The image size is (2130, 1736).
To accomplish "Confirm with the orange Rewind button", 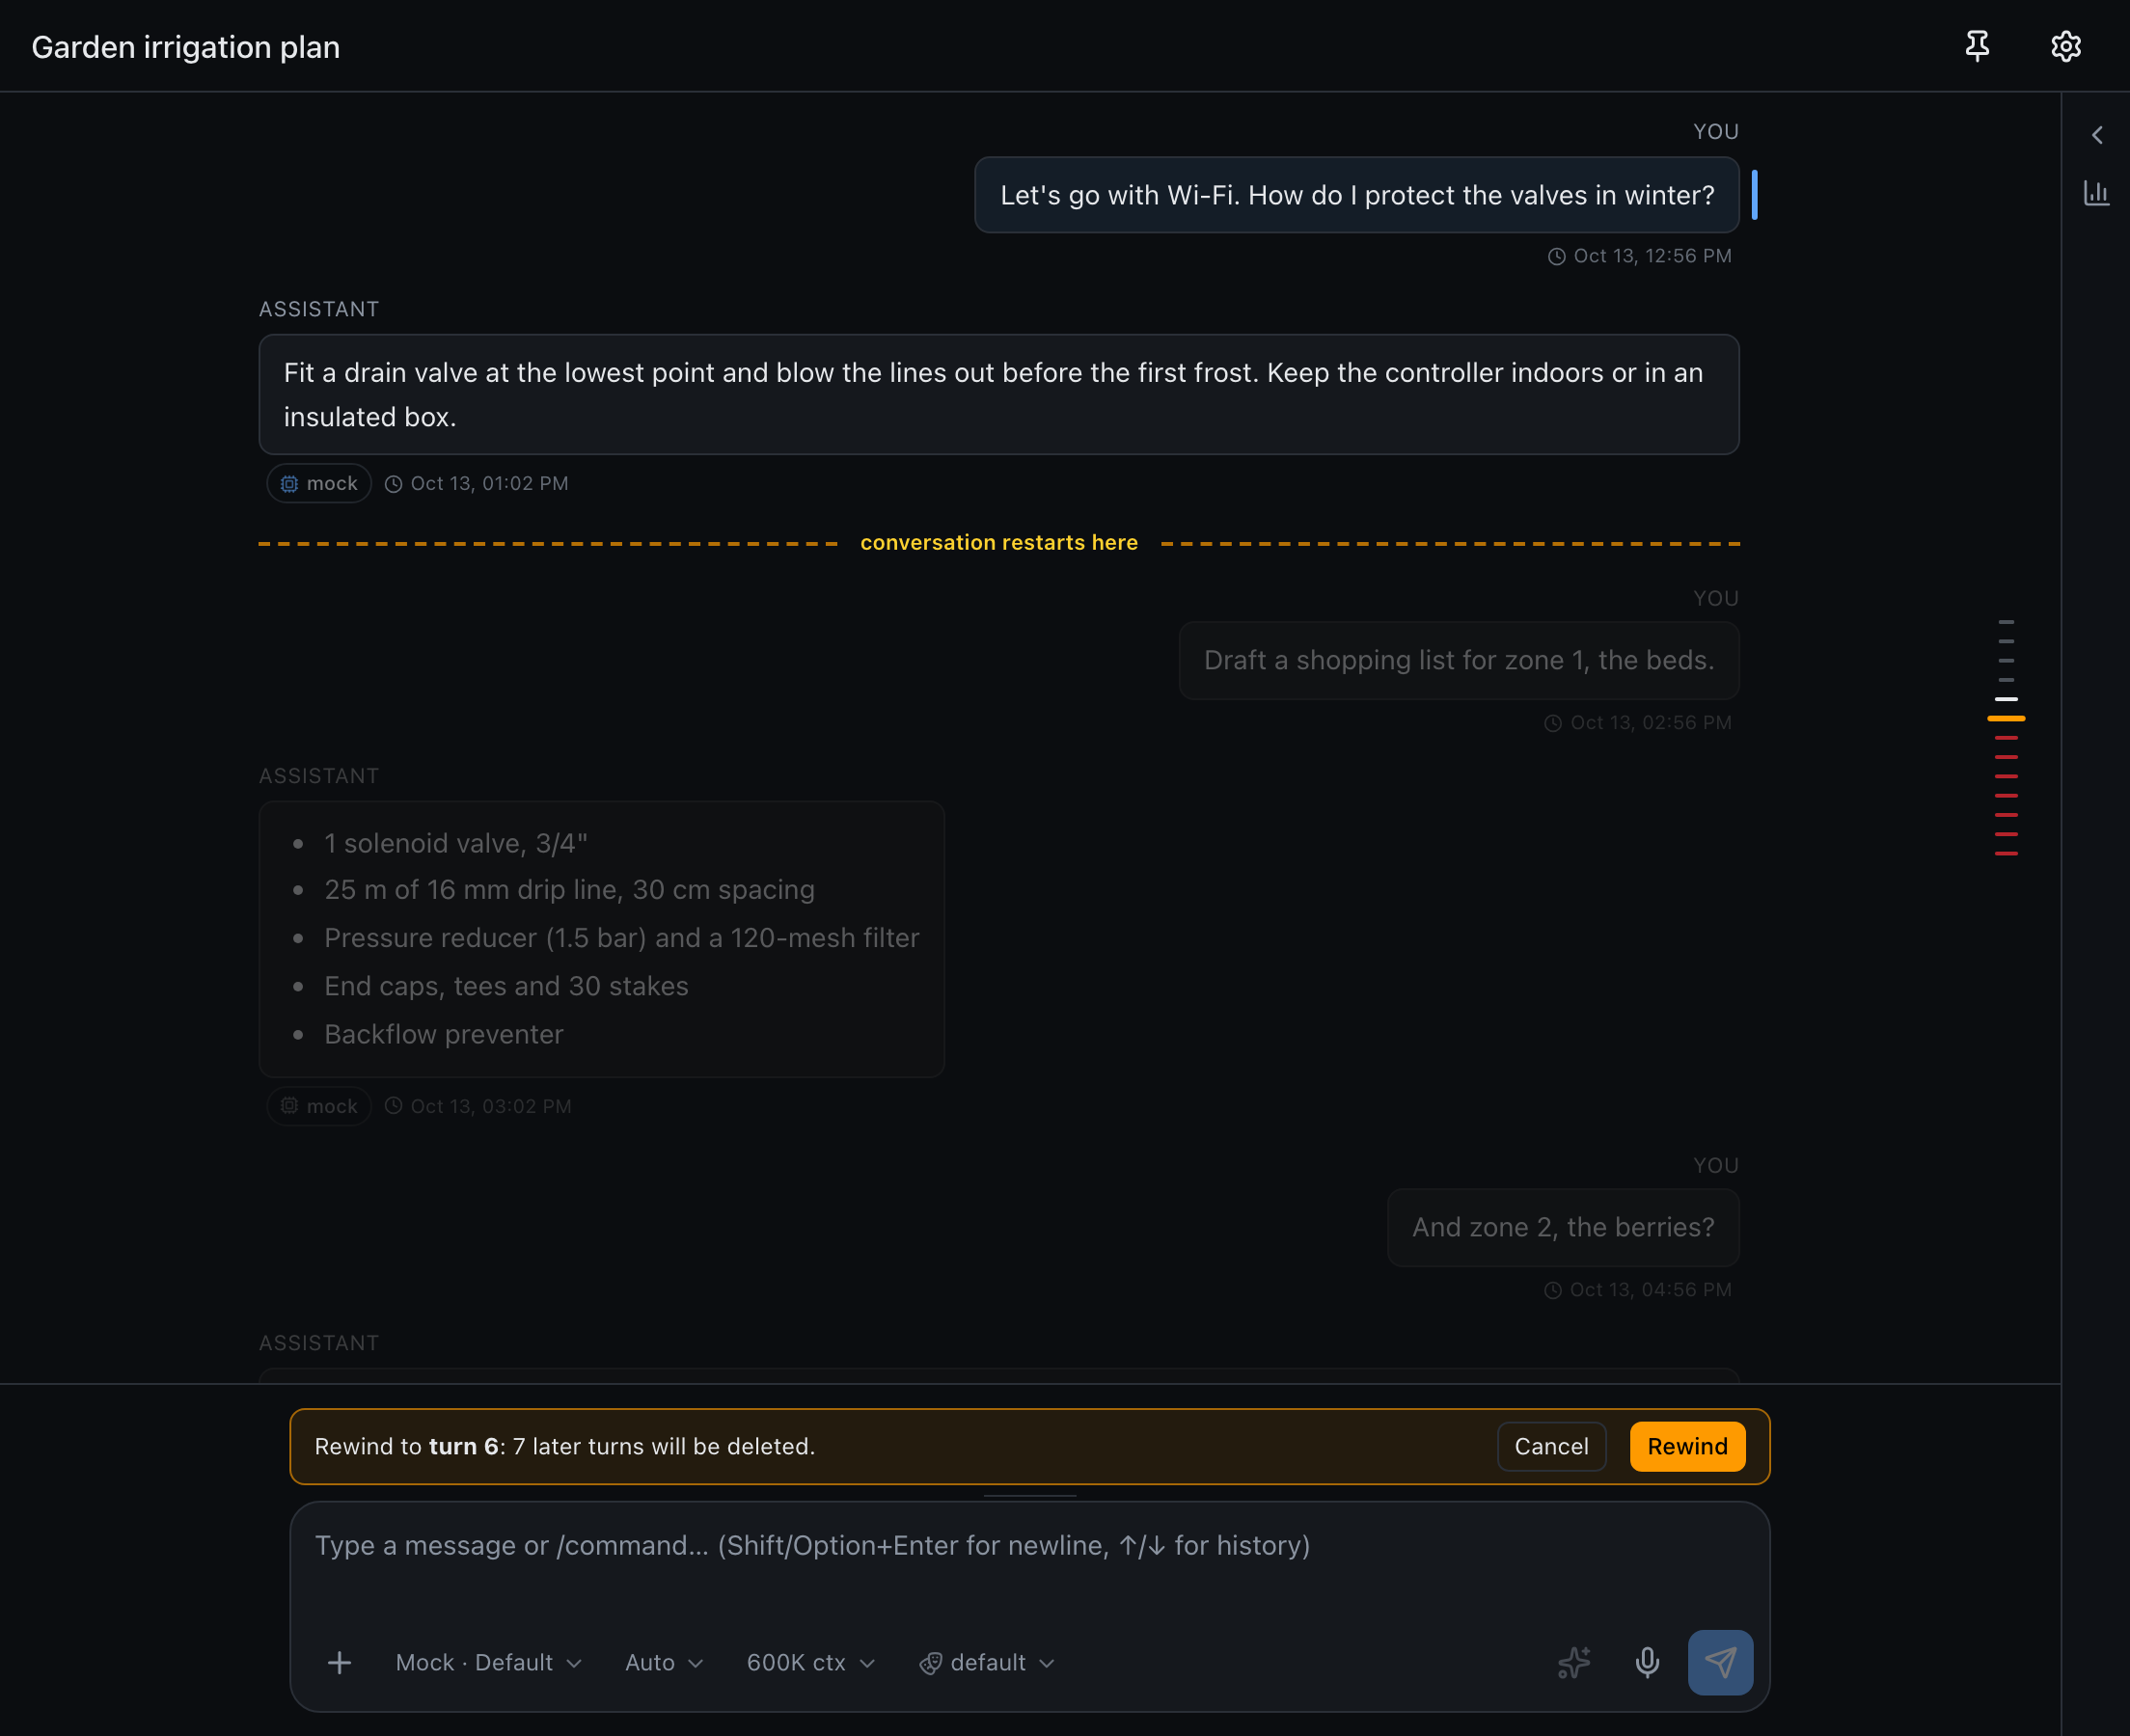I will pyautogui.click(x=1687, y=1446).
